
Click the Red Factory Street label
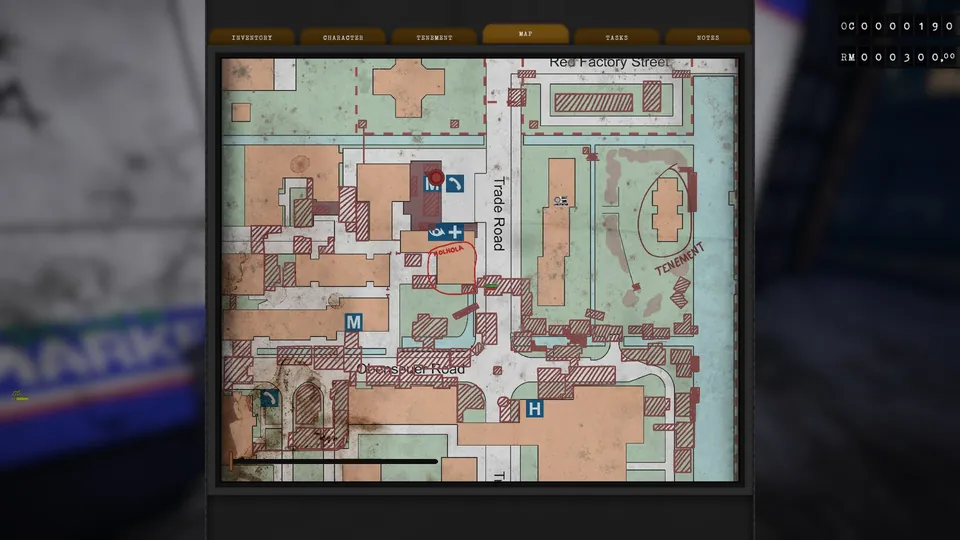coord(609,62)
